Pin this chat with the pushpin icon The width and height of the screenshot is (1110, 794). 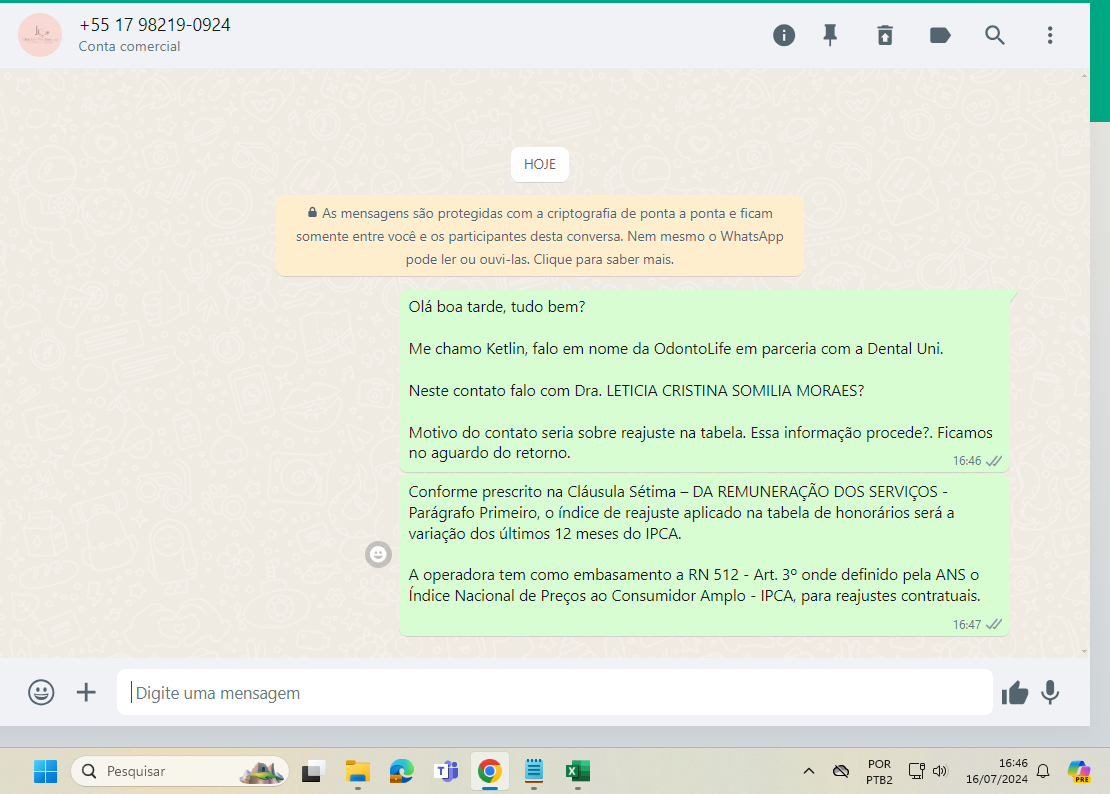point(830,35)
